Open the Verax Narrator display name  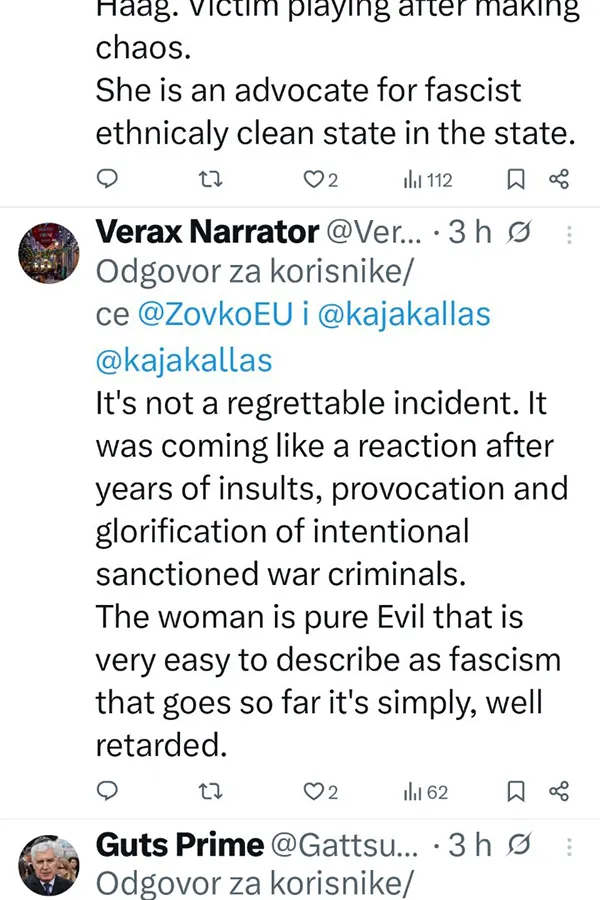(x=206, y=233)
